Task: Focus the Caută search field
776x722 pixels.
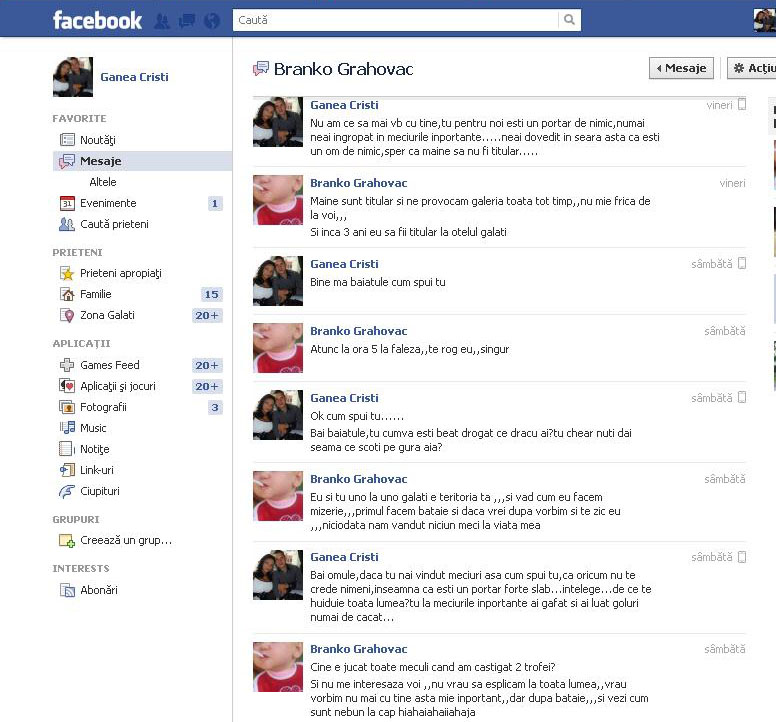Action: [x=395, y=20]
